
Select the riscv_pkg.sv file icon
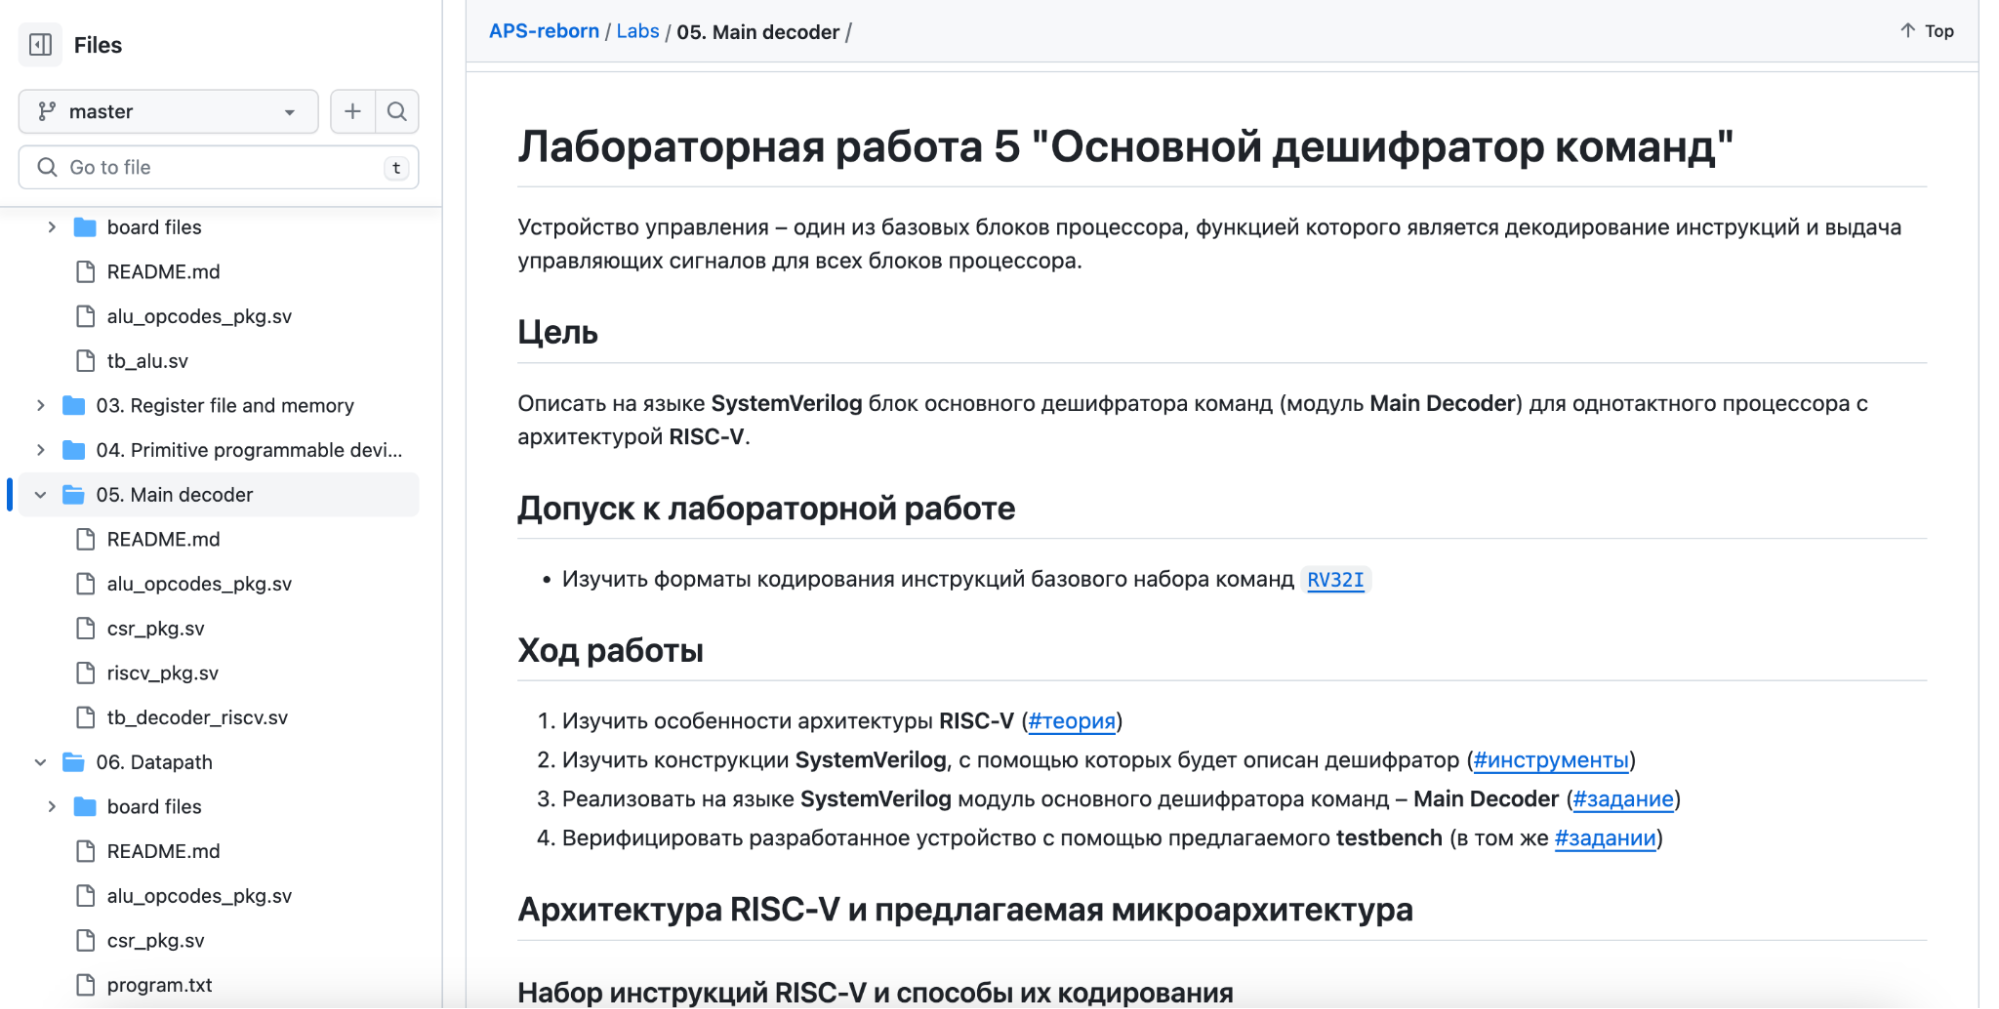(84, 672)
